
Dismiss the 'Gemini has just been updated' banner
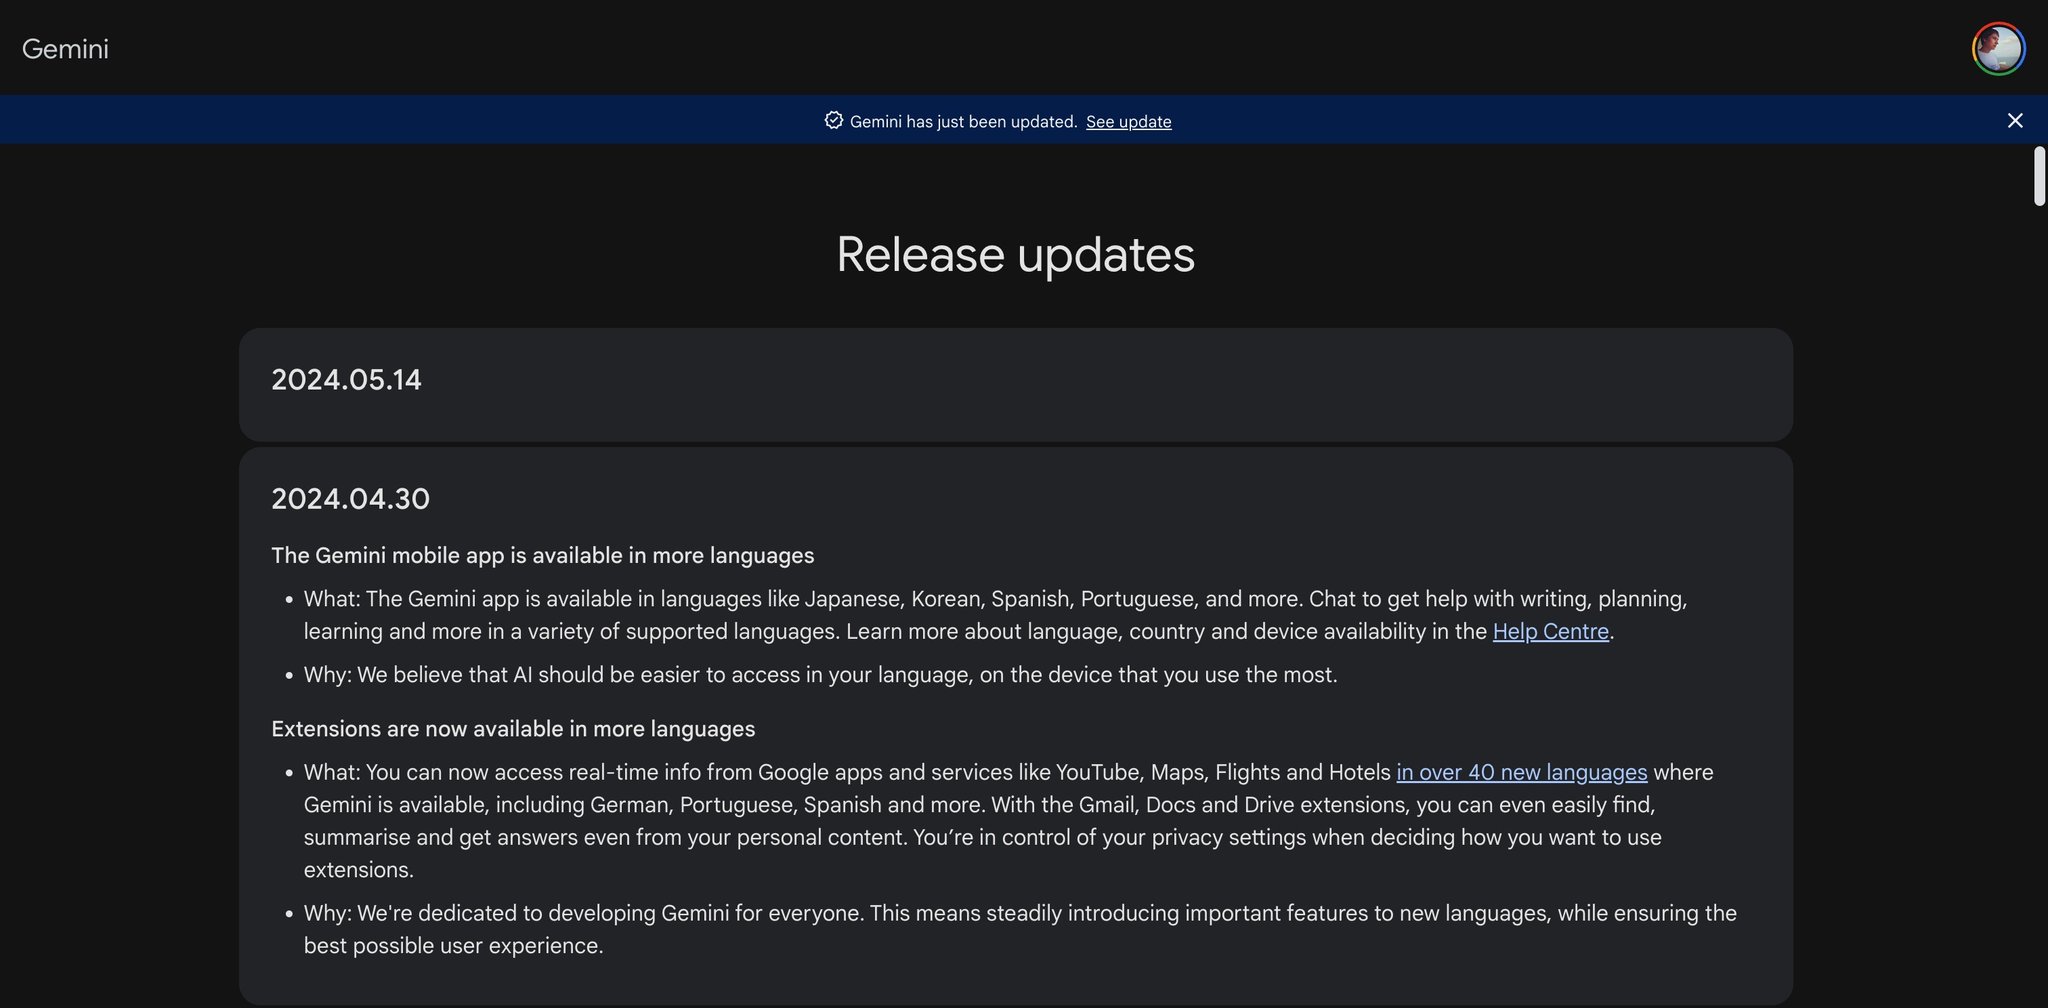(x=2015, y=120)
